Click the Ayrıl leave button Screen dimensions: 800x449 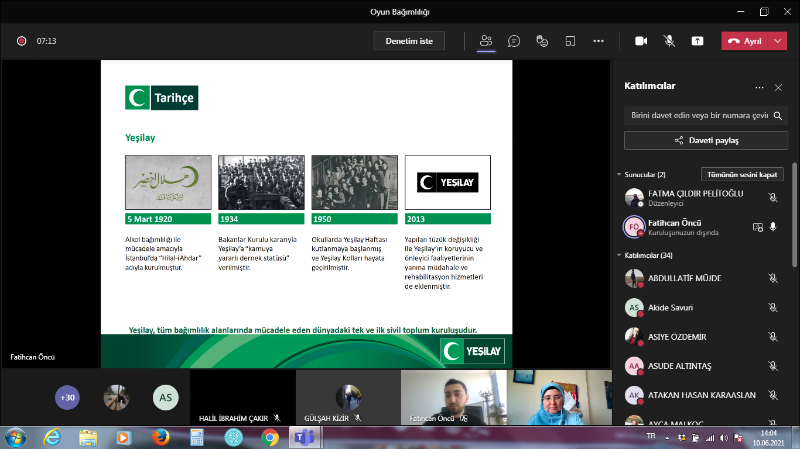pos(745,41)
